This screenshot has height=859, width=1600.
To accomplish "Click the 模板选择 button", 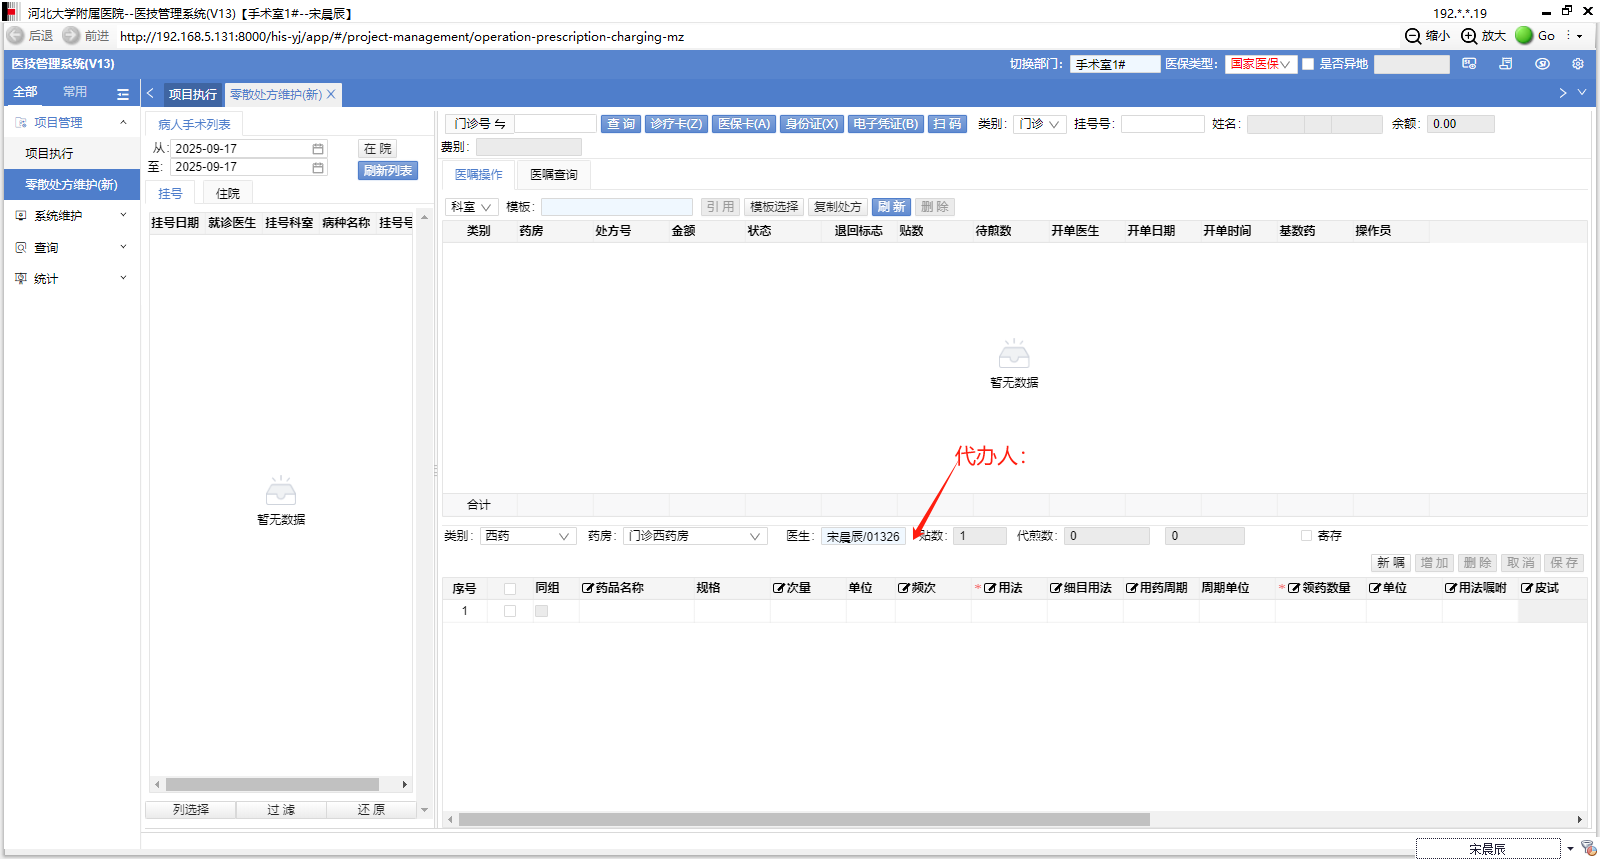I will pyautogui.click(x=774, y=207).
